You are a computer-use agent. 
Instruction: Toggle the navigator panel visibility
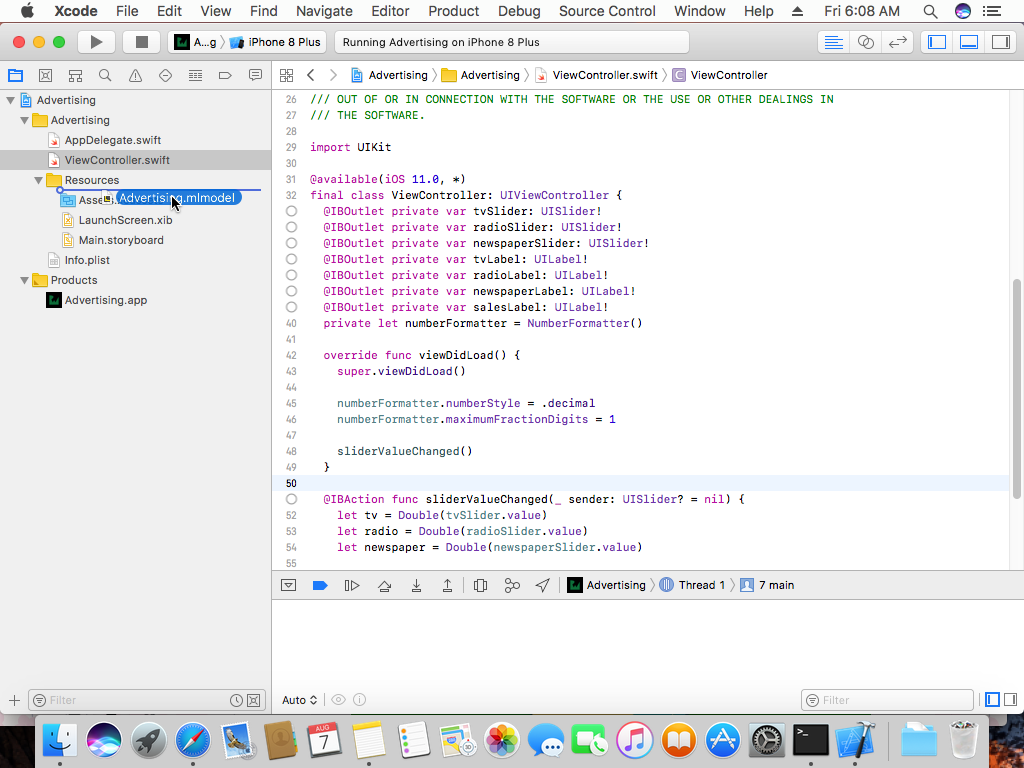point(936,42)
